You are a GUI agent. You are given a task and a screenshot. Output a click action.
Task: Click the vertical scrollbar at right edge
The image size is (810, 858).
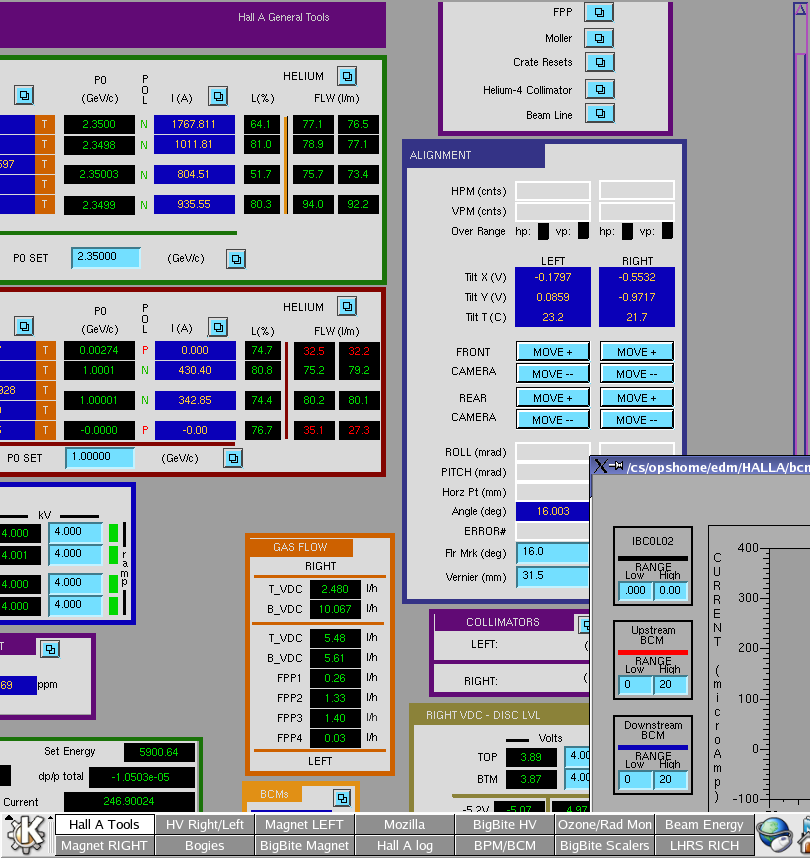[x=800, y=230]
